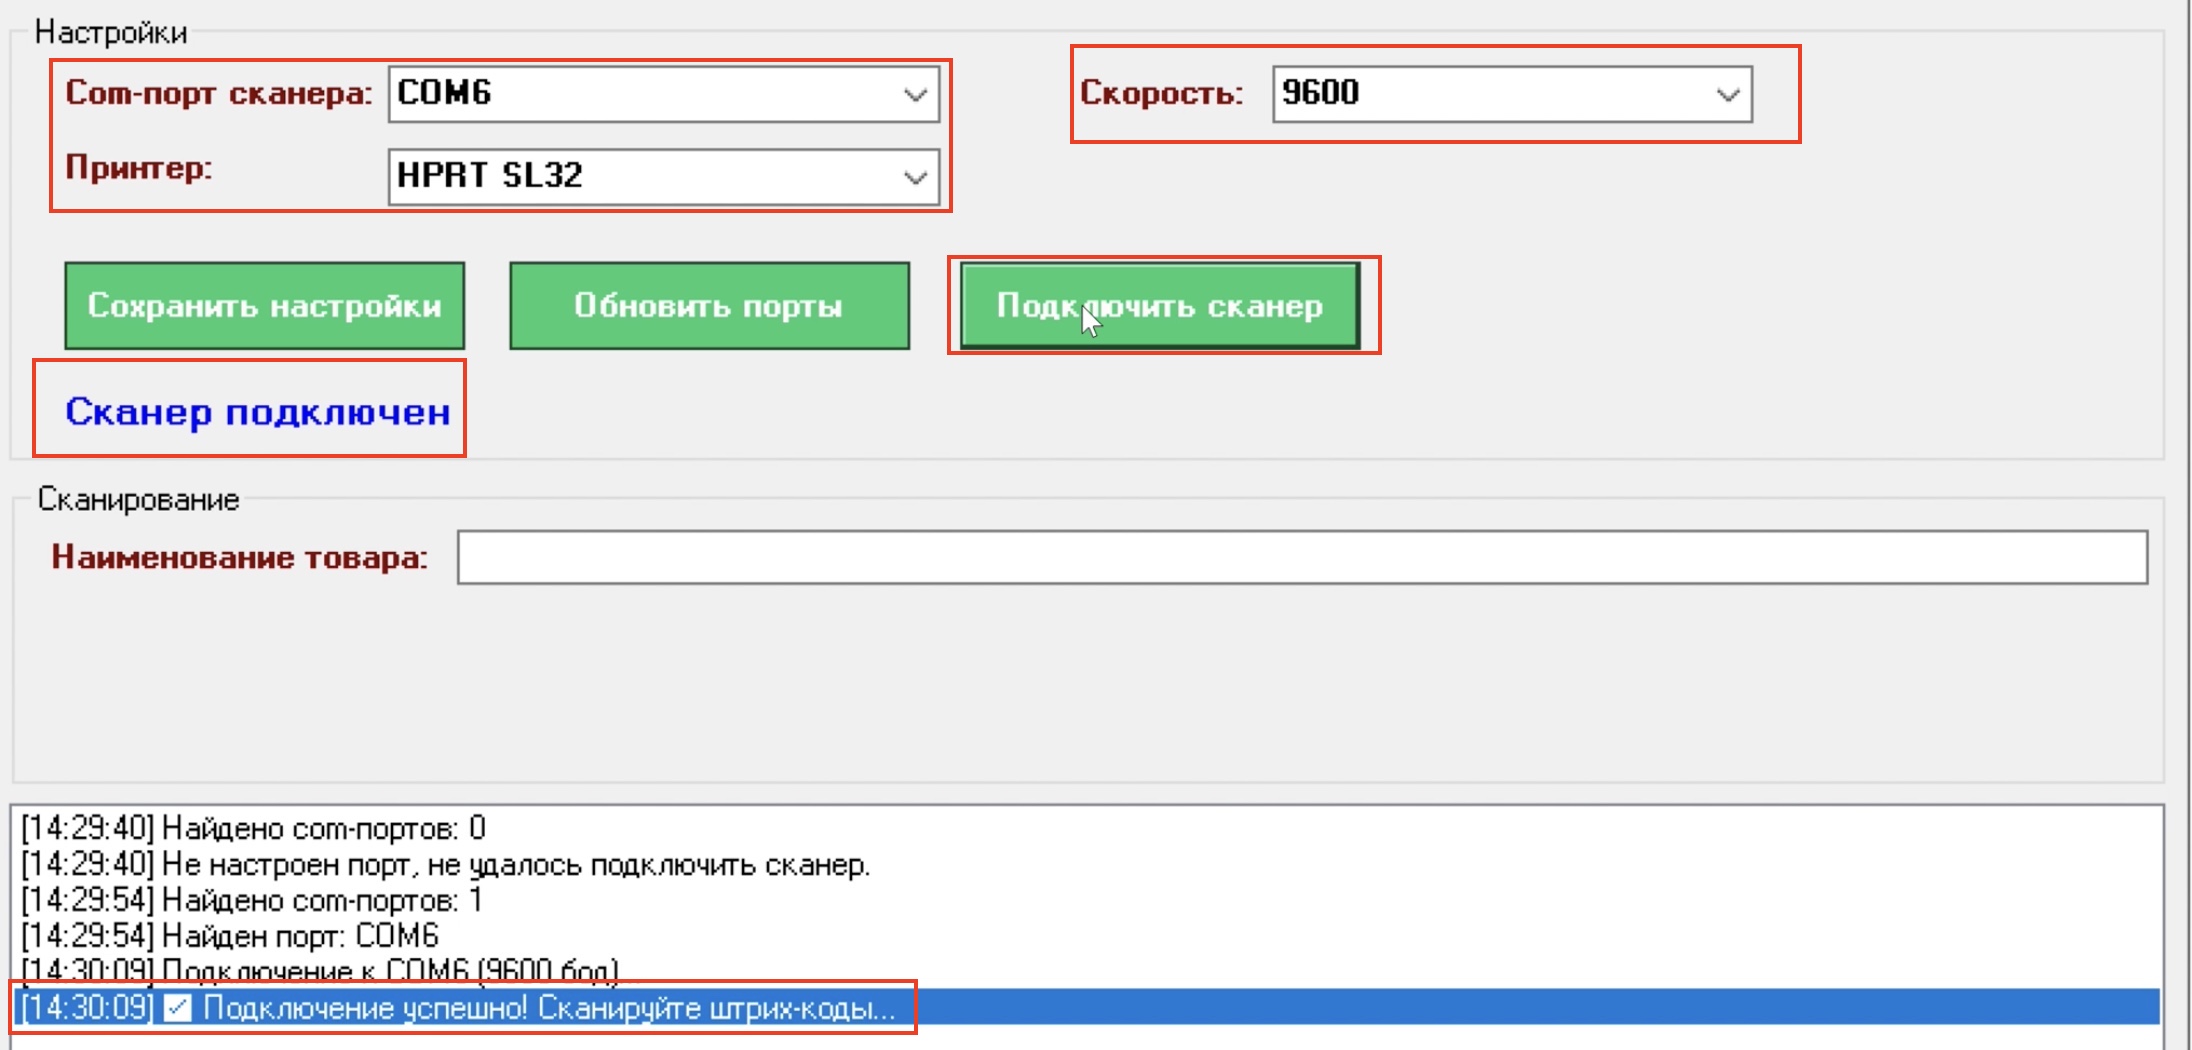
Task: Click the check mark icon in the success log line
Action: 178,1008
